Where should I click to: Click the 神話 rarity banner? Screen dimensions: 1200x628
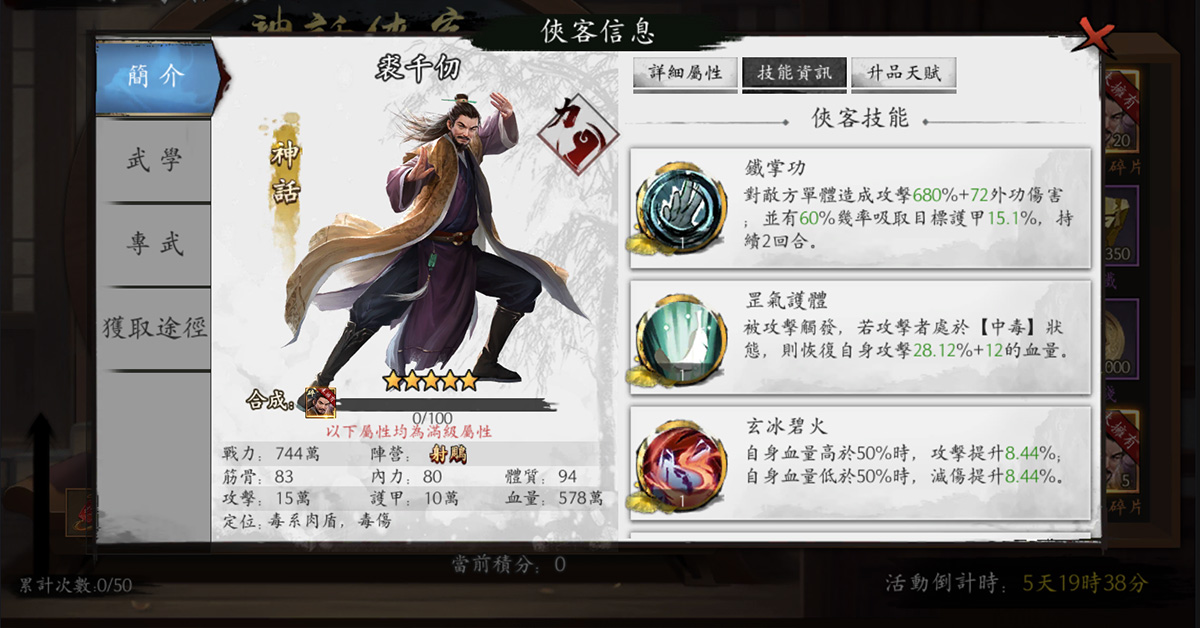coord(285,174)
